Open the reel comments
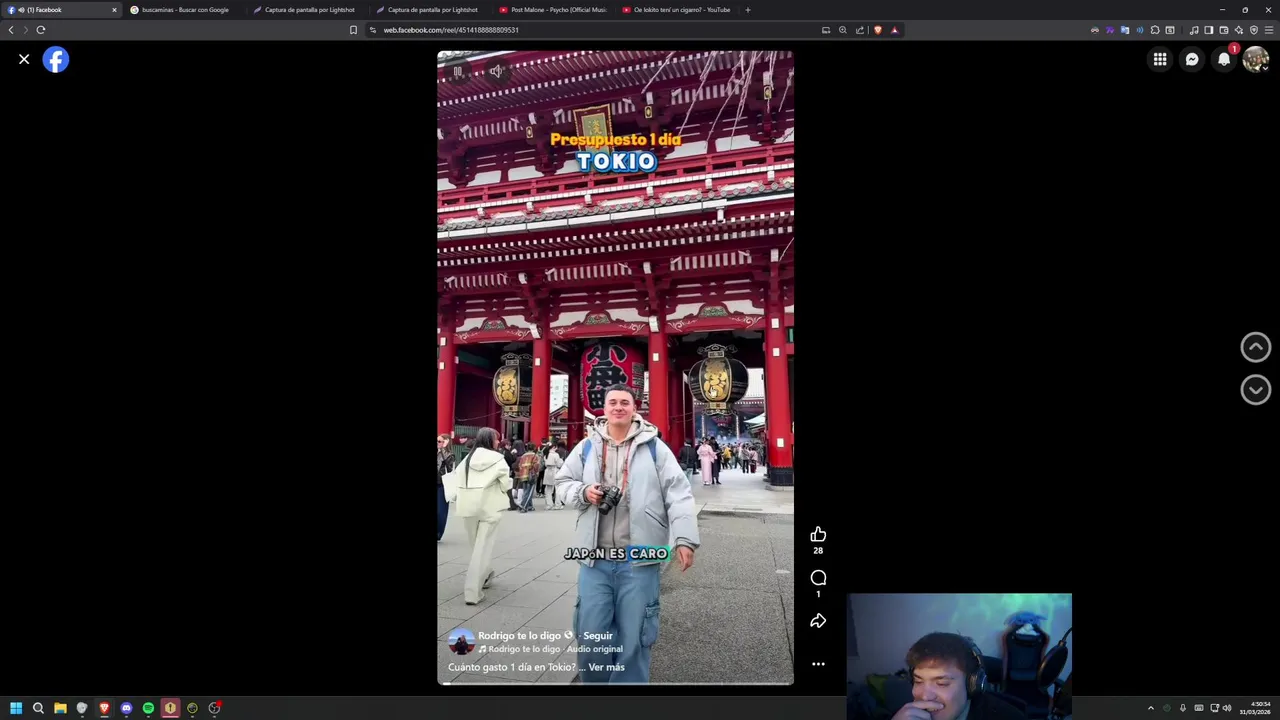The width and height of the screenshot is (1280, 720). [818, 578]
